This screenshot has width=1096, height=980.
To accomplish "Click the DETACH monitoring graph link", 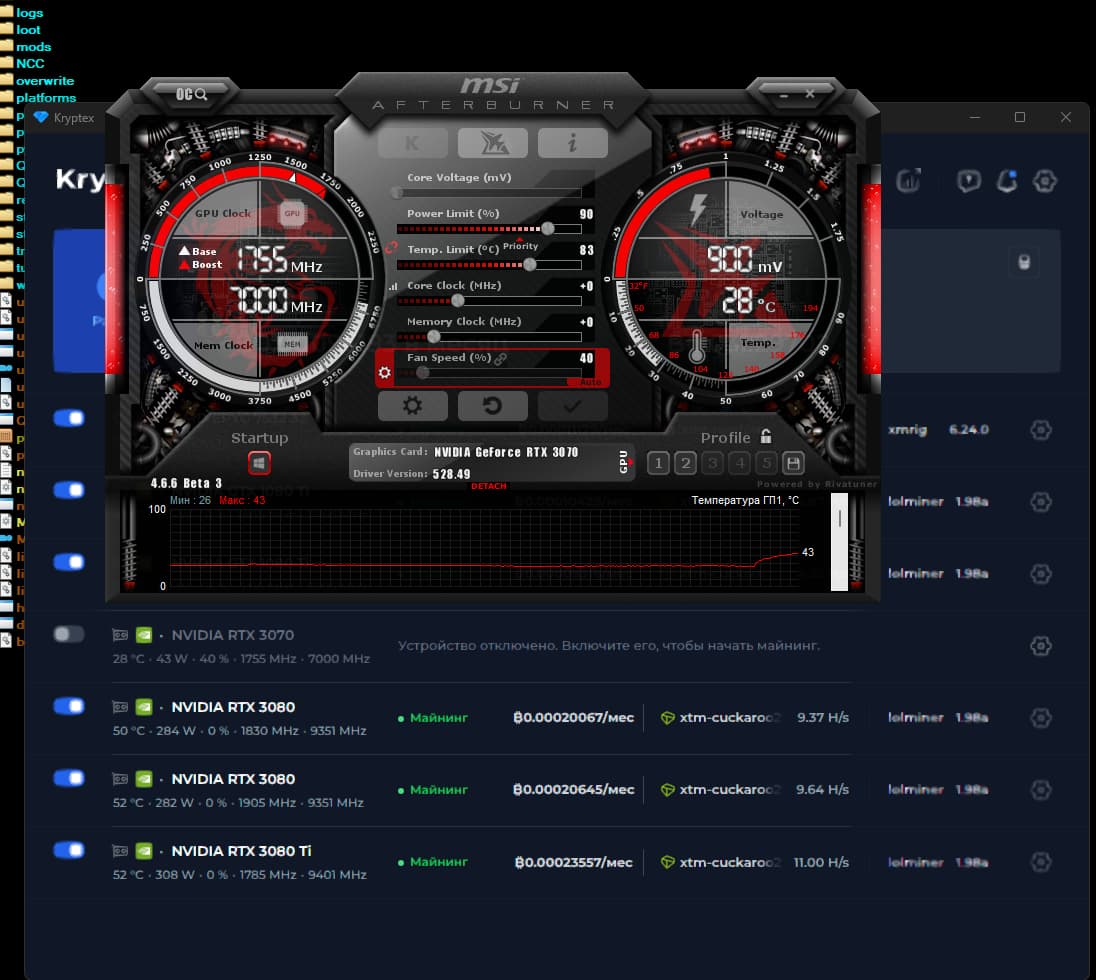I will point(488,486).
